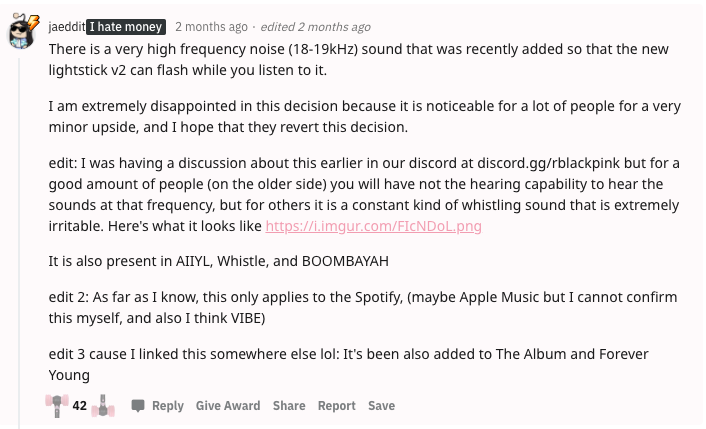The image size is (706, 429).
Task: Downvote the comment with the inverted lightstick
Action: [102, 406]
